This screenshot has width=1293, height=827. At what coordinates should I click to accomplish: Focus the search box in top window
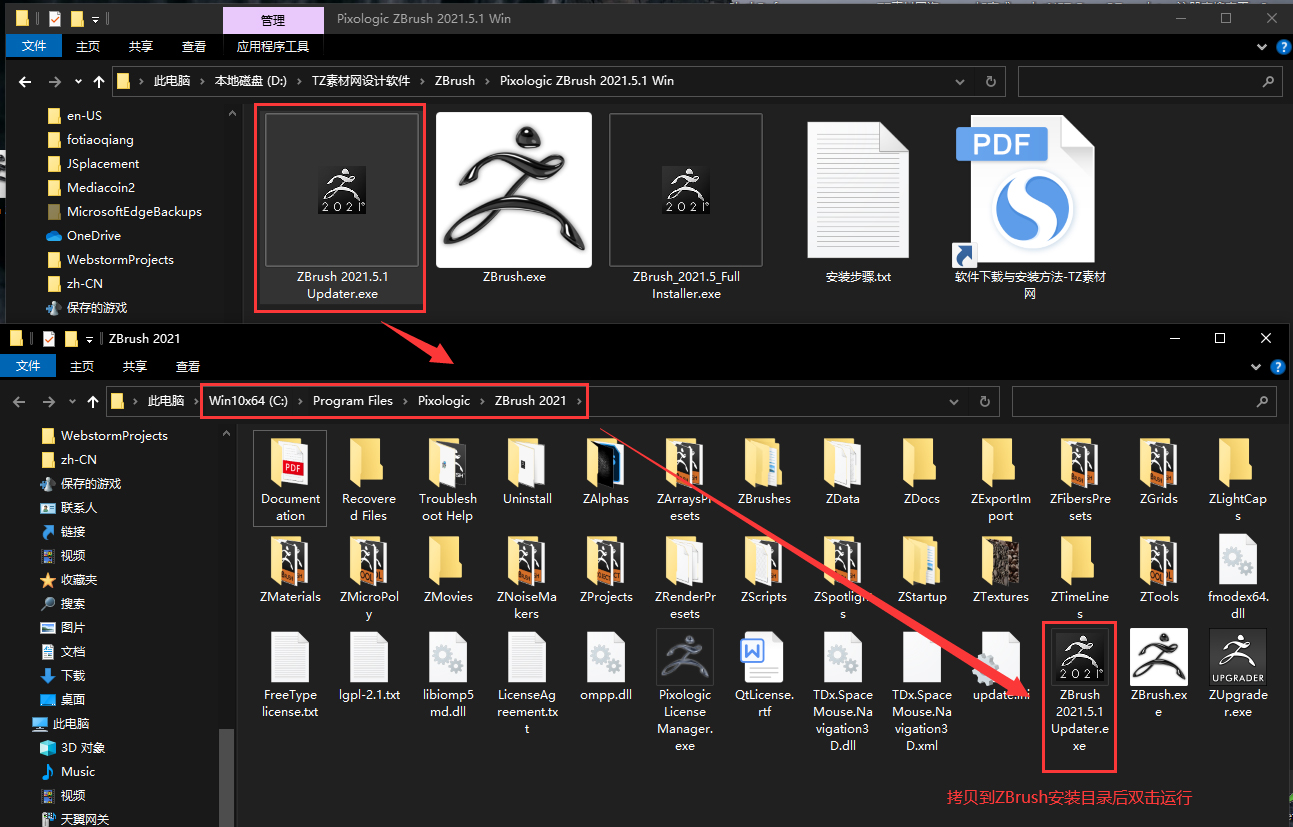[x=1150, y=82]
